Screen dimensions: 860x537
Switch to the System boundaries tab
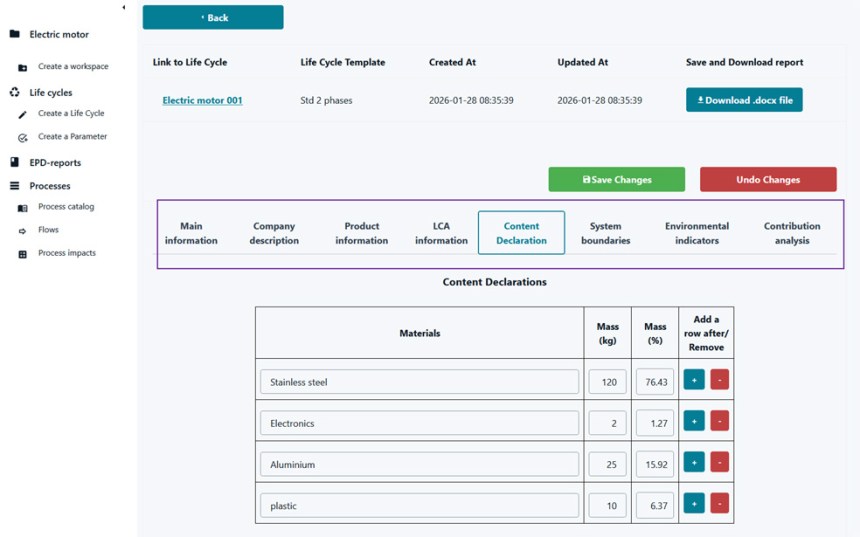(605, 233)
